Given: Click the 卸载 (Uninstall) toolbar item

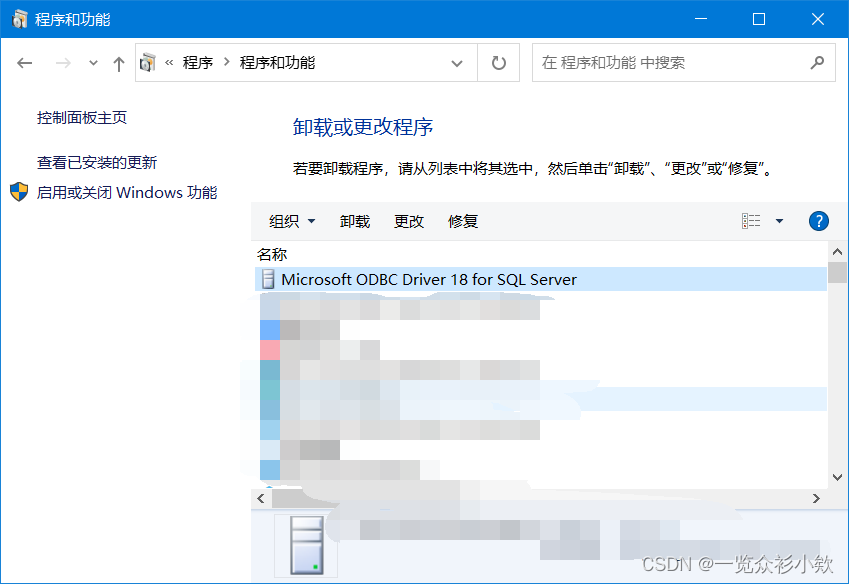Looking at the screenshot, I should click(x=355, y=221).
